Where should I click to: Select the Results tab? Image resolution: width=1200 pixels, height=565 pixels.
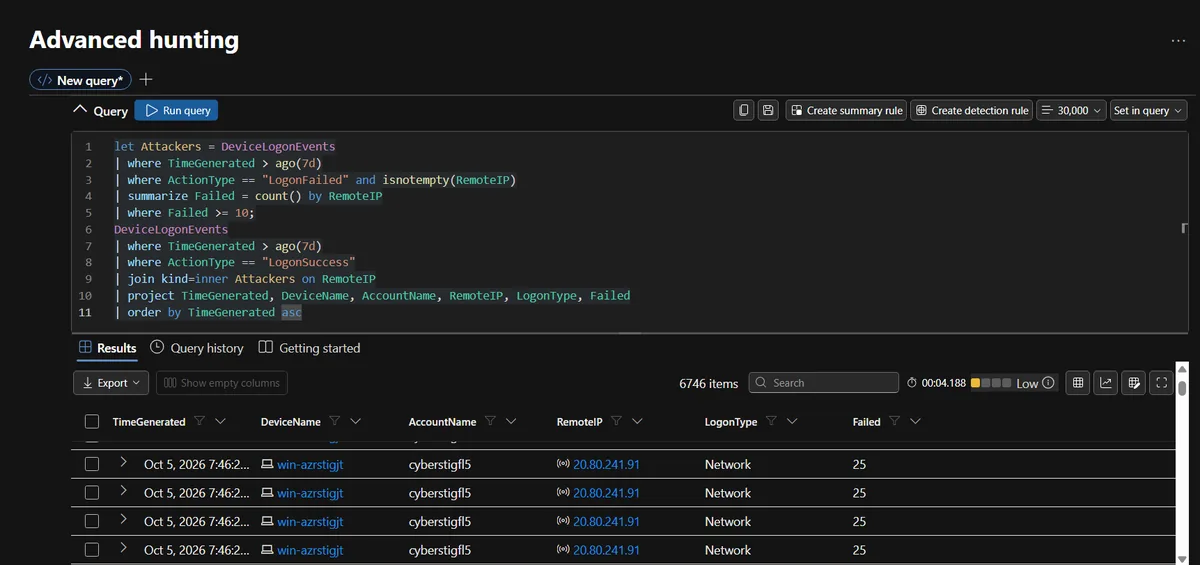click(108, 348)
